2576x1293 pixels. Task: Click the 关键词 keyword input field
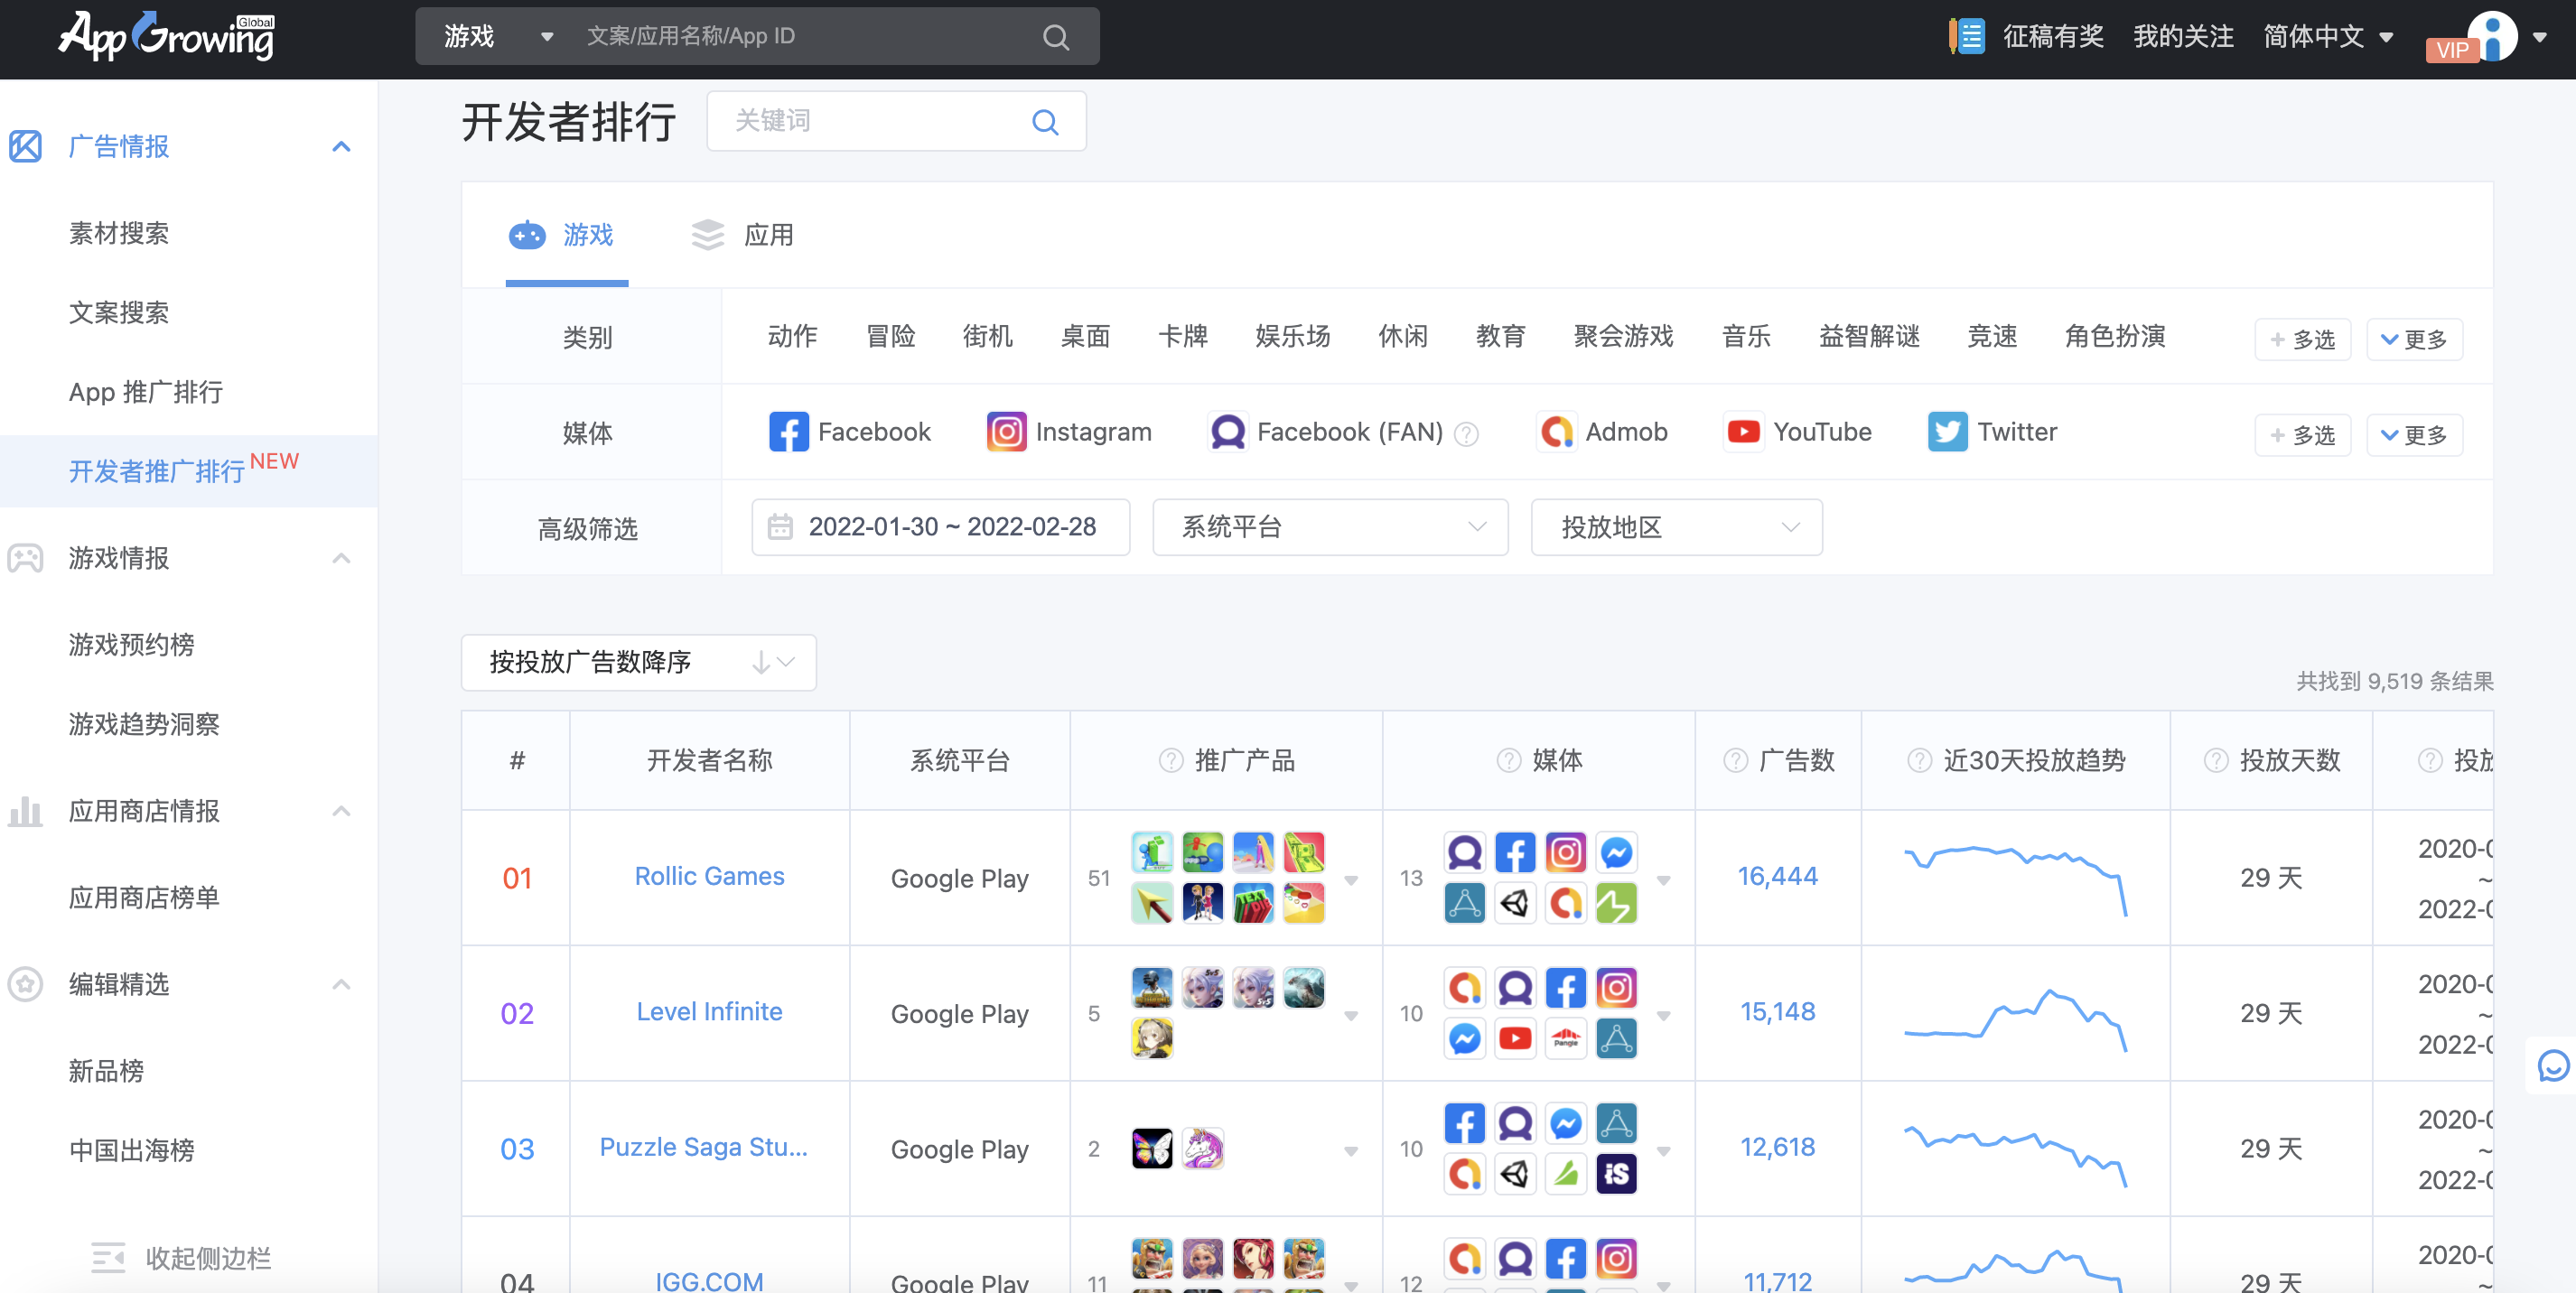(896, 121)
